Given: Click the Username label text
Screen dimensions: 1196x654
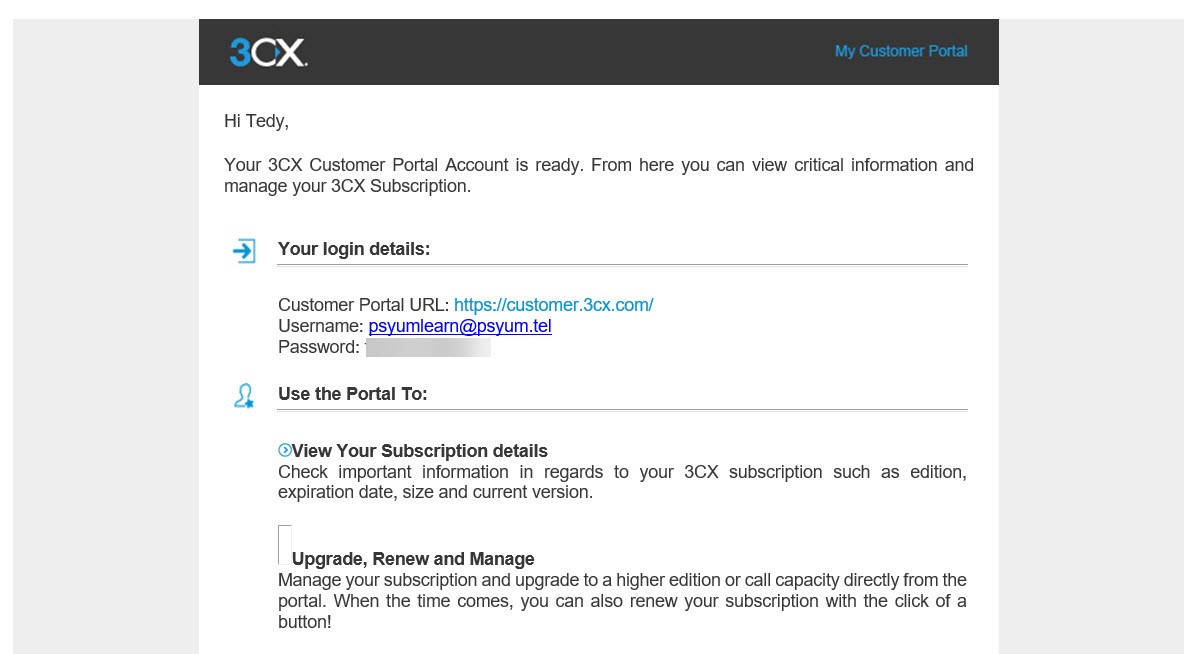Looking at the screenshot, I should (x=320, y=326).
